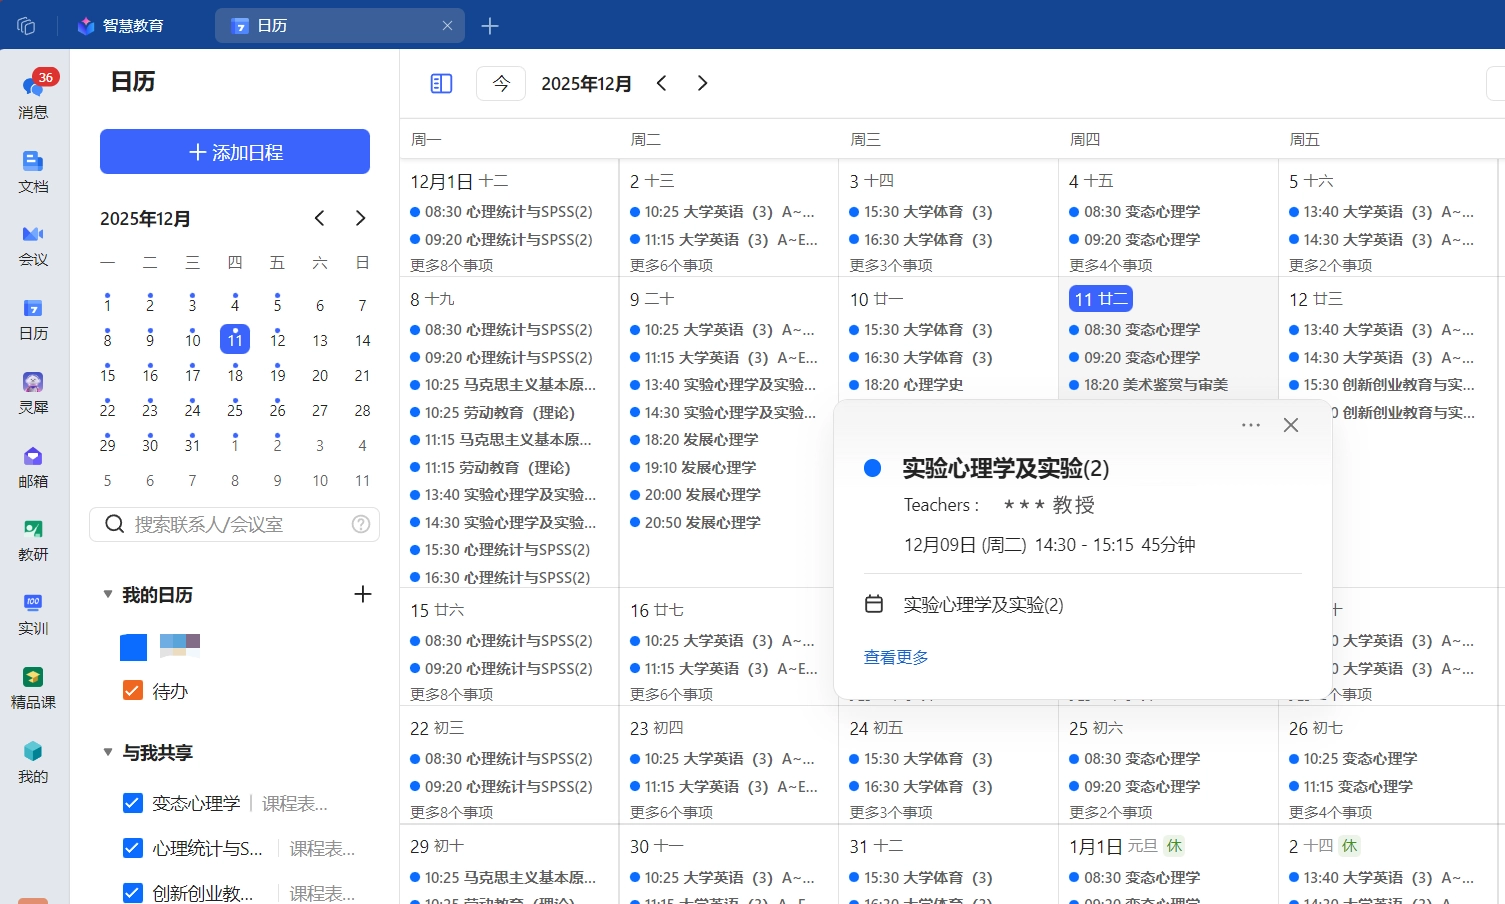Click the three-dot menu in event popup
Screen dimensions: 1505x904
pyautogui.click(x=1250, y=425)
